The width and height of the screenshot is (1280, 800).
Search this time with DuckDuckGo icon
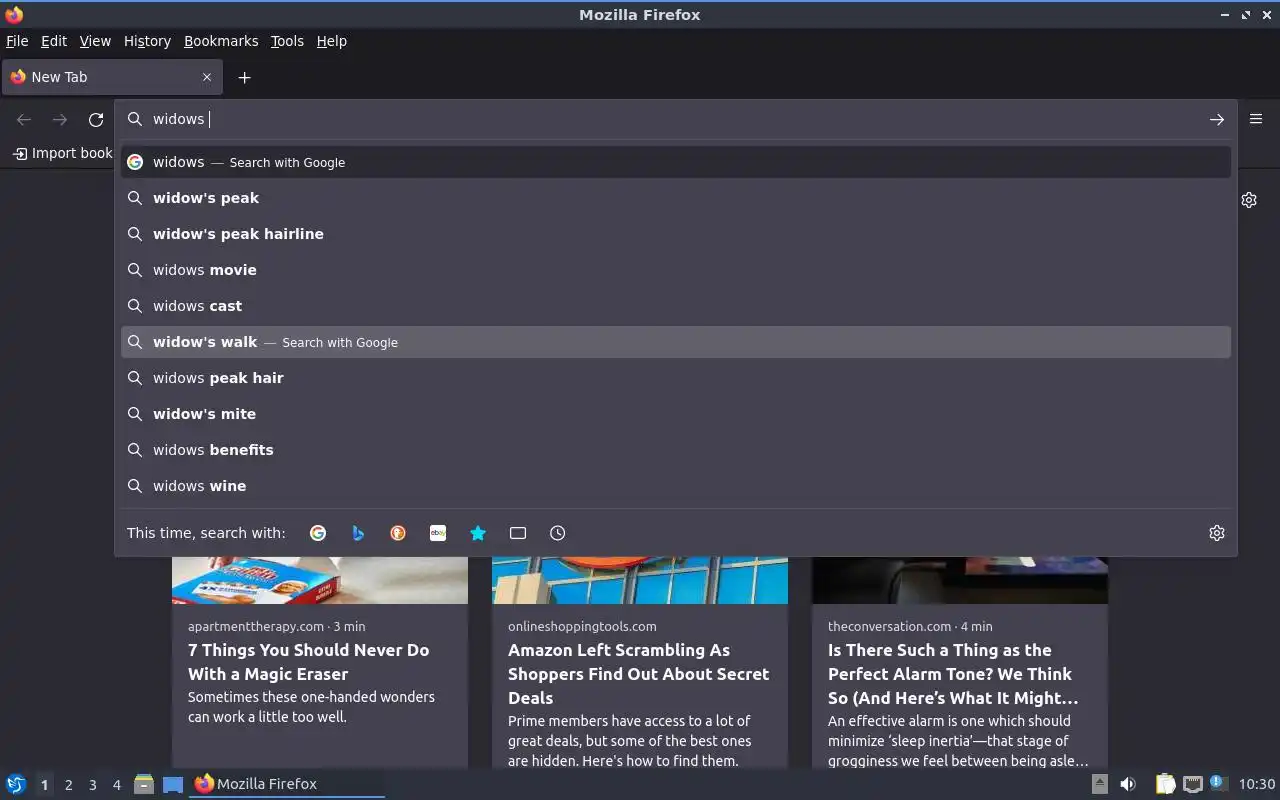(x=398, y=533)
